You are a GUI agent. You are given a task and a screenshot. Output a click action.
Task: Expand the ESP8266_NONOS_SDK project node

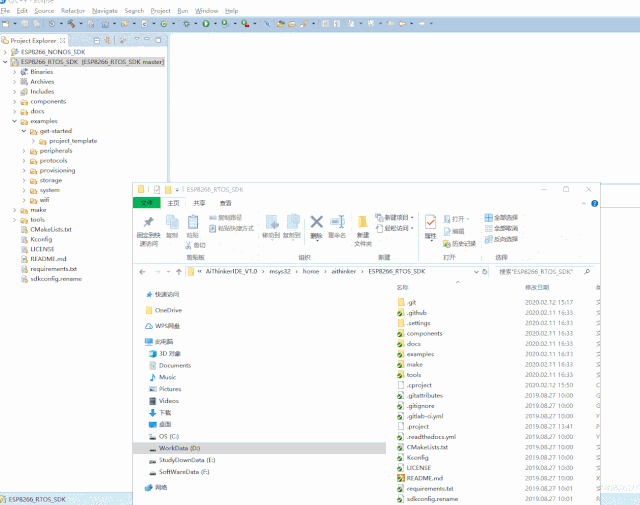click(x=5, y=52)
